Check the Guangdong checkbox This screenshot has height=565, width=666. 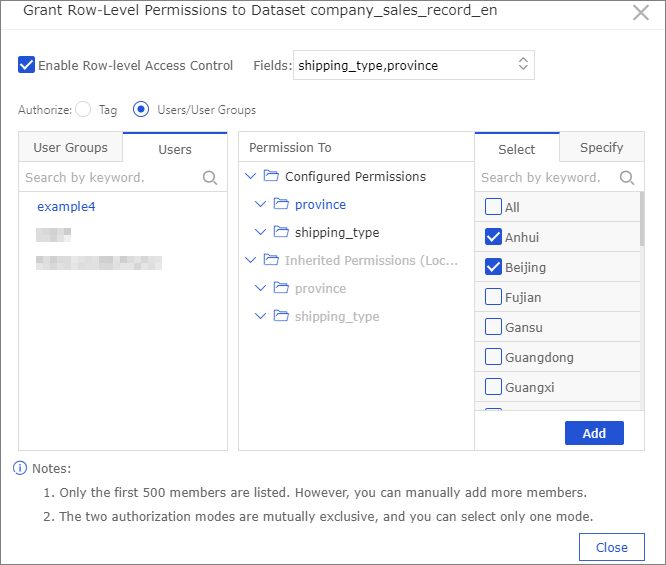point(493,357)
